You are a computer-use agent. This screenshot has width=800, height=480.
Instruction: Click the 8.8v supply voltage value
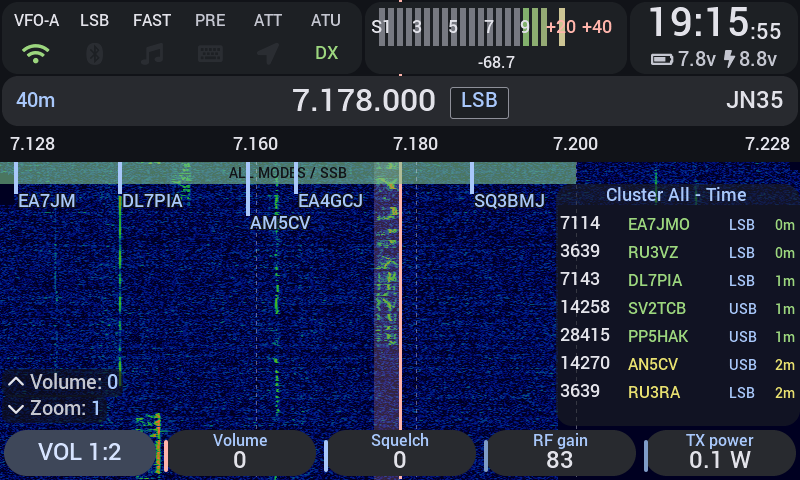(x=758, y=59)
